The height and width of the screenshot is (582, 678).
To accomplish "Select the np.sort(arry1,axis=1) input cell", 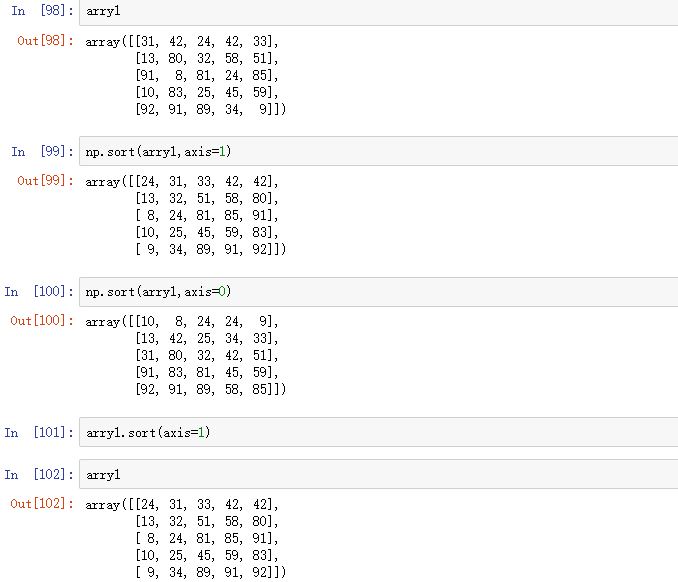I will [378, 151].
